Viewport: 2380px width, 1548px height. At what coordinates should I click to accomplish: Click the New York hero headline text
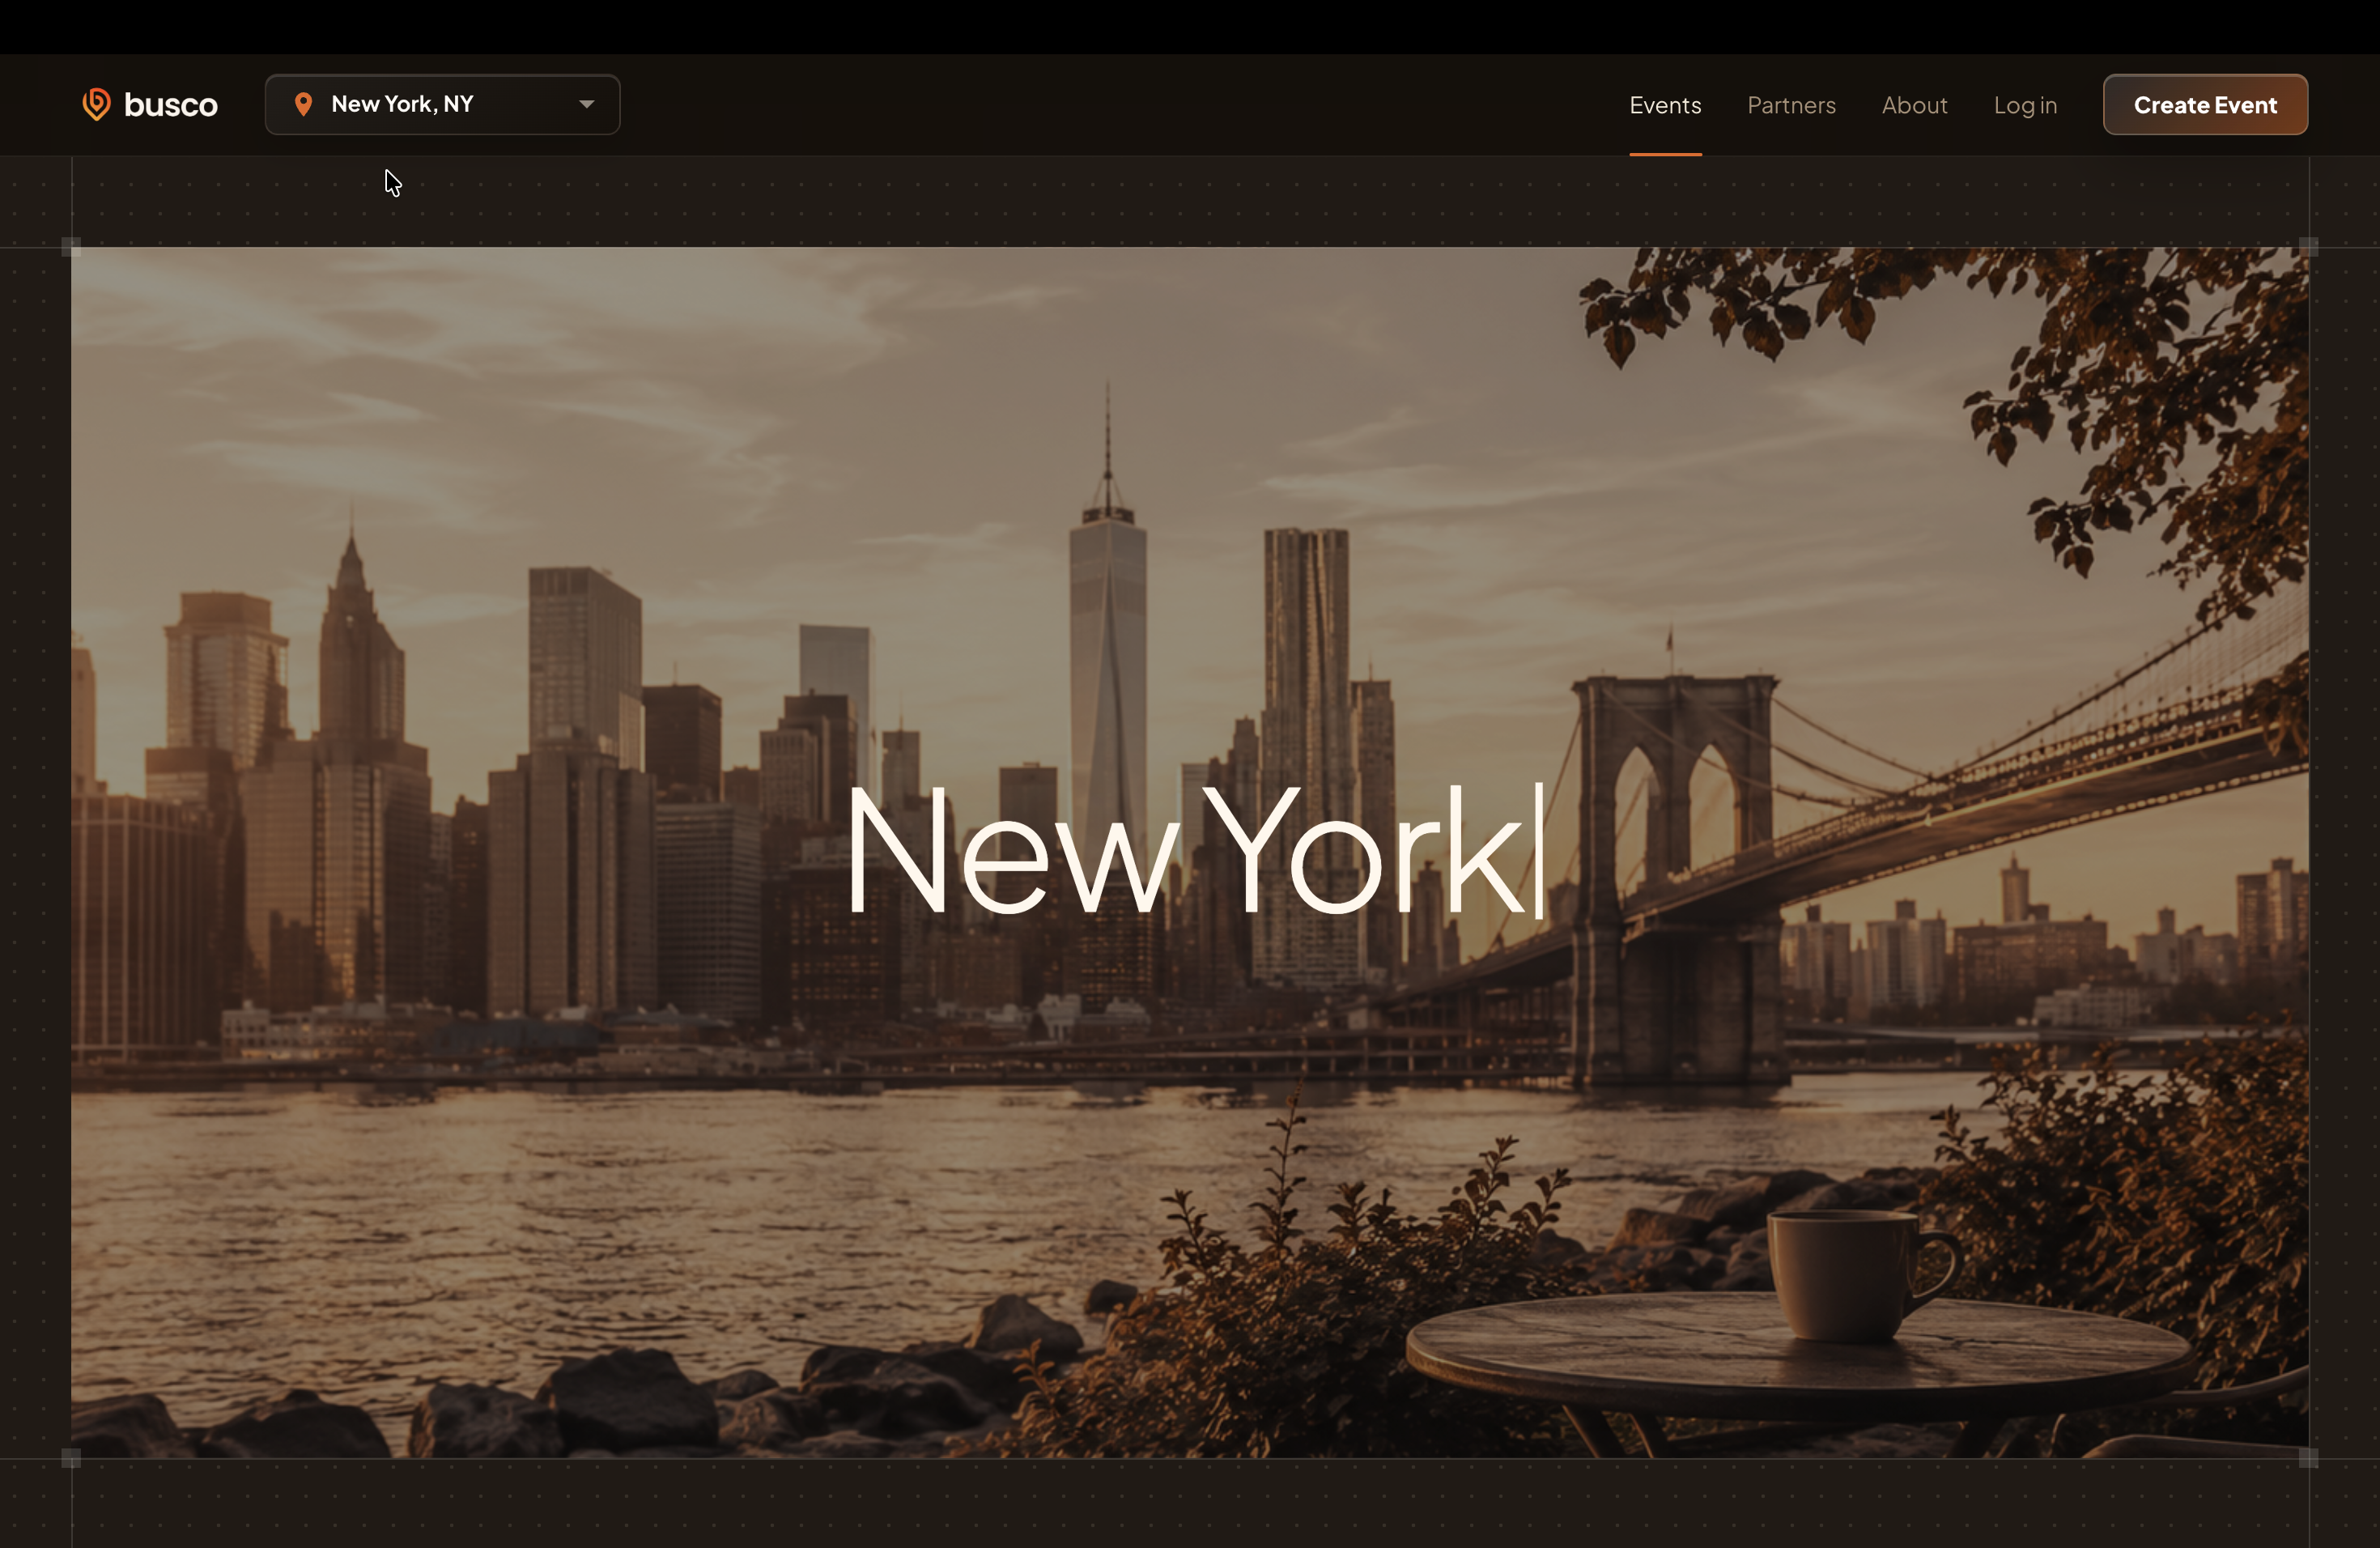[x=1188, y=851]
